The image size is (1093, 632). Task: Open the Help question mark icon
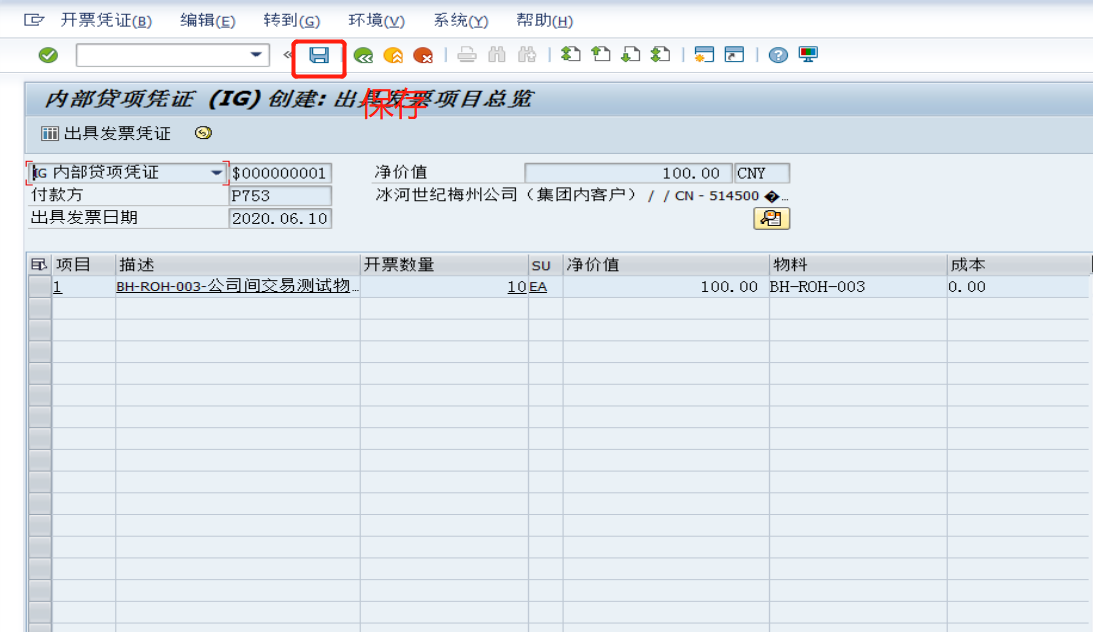(x=778, y=55)
